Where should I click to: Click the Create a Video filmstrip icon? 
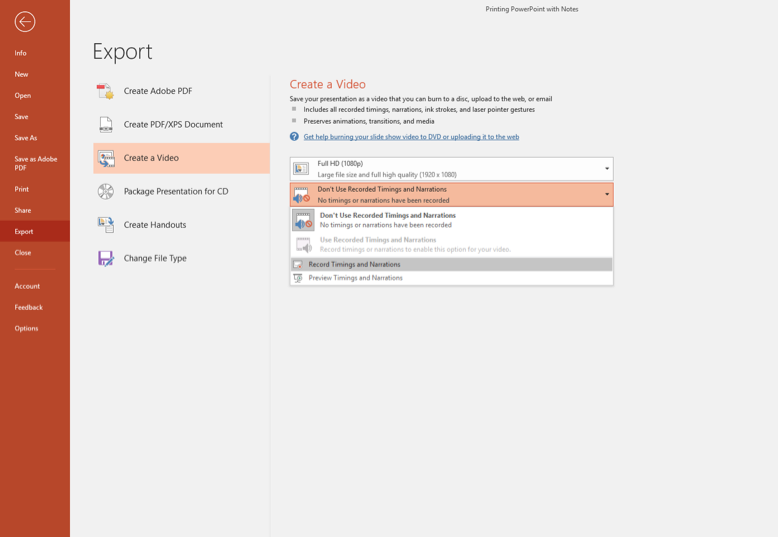click(106, 158)
